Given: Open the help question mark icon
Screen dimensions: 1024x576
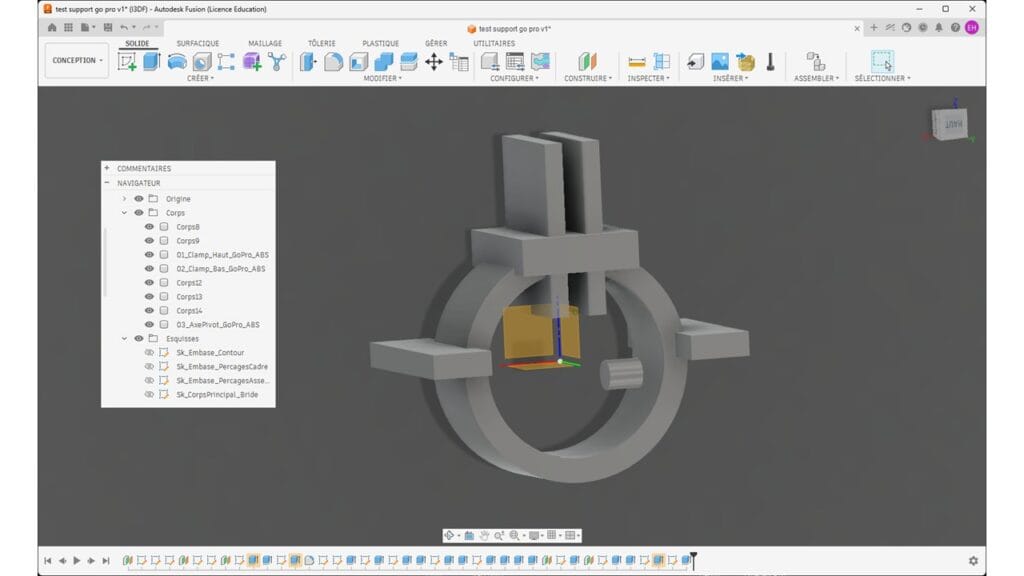Looking at the screenshot, I should [x=955, y=27].
